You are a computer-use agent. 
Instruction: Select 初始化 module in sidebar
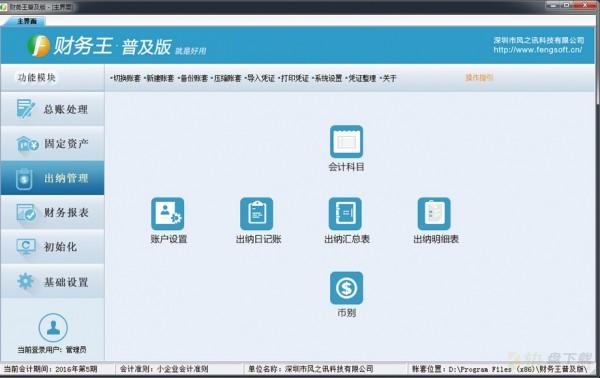(52, 247)
